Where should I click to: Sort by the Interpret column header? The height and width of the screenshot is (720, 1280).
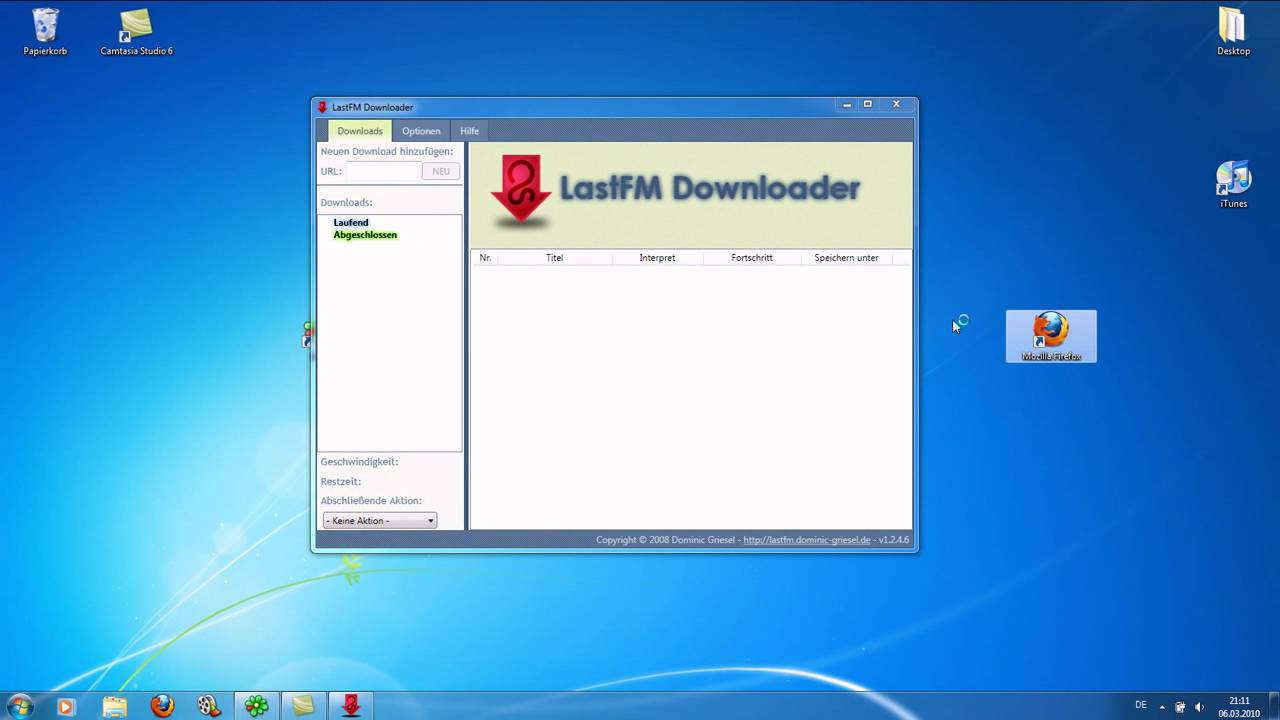click(x=657, y=258)
